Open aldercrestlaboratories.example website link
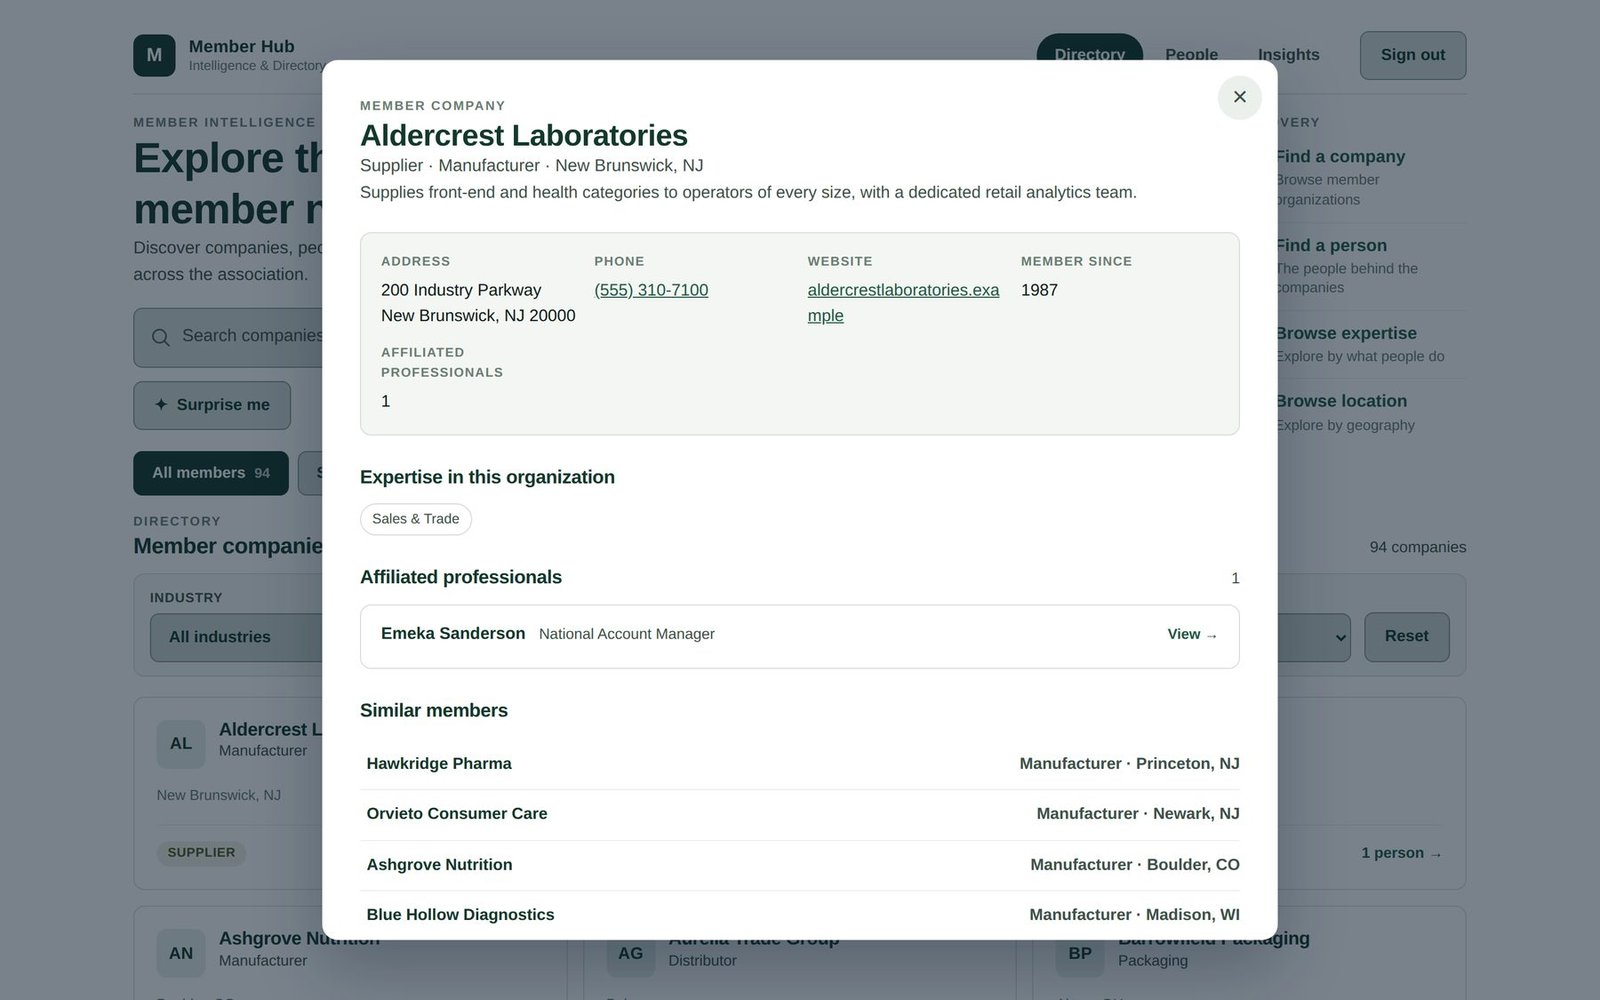This screenshot has height=1000, width=1600. [x=903, y=303]
